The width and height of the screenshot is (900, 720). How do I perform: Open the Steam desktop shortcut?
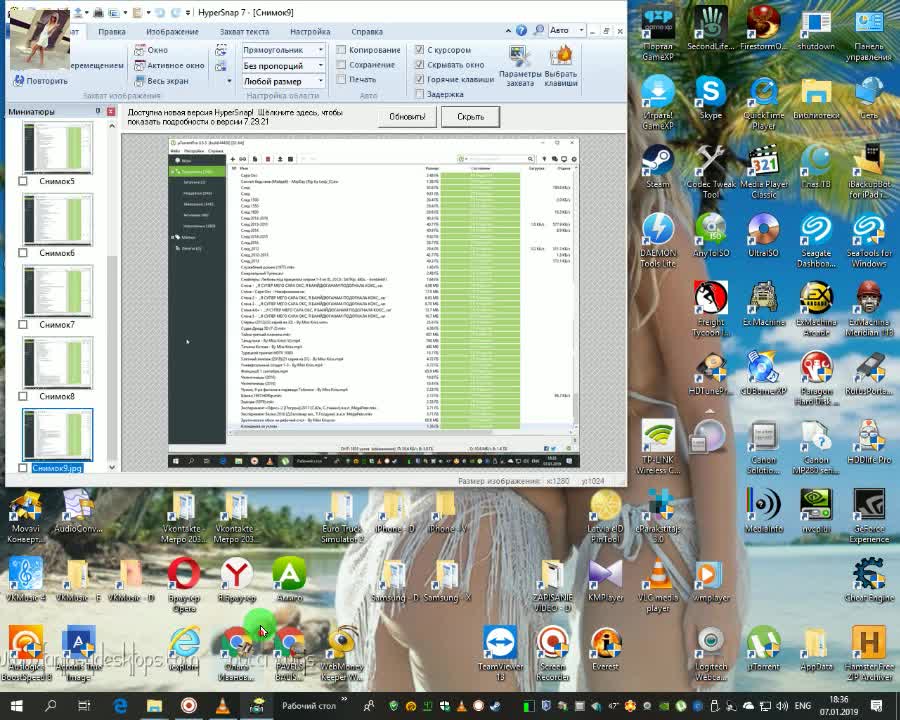(x=658, y=164)
